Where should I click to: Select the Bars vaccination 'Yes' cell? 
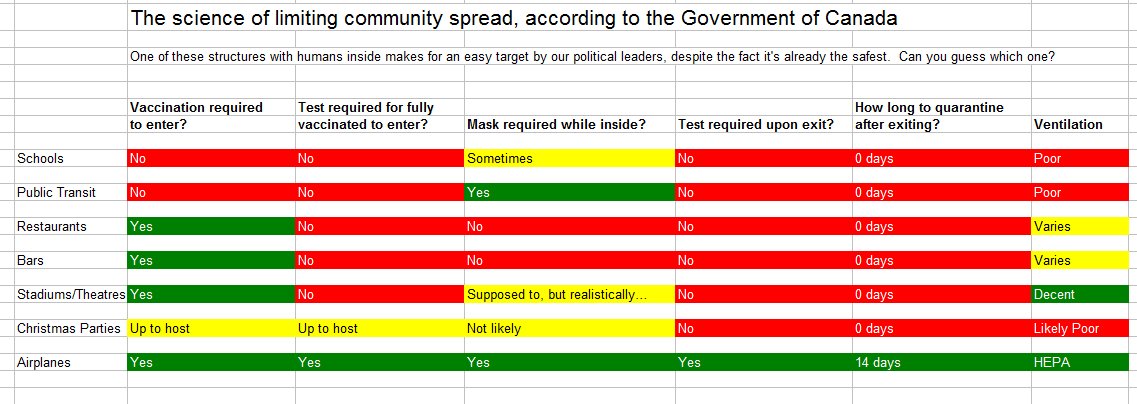pos(211,260)
